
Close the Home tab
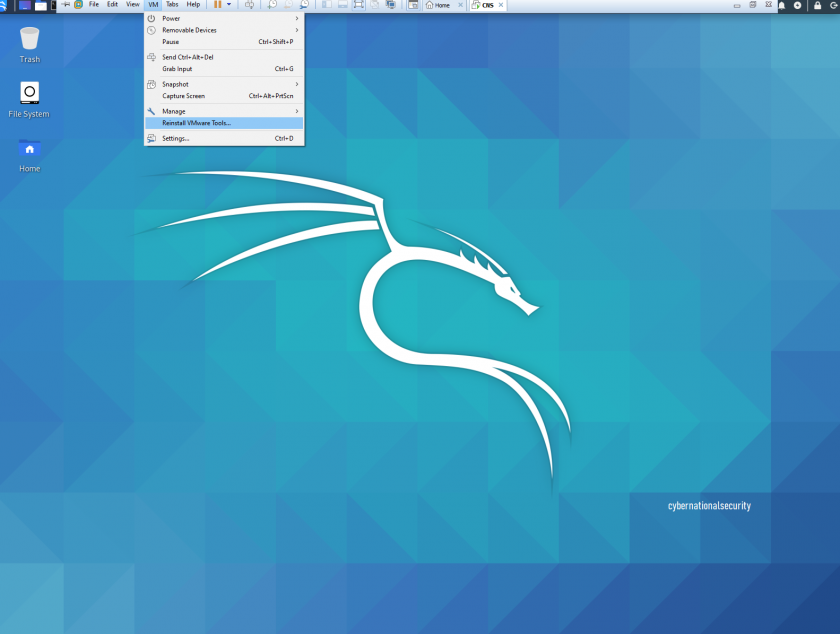(460, 5)
